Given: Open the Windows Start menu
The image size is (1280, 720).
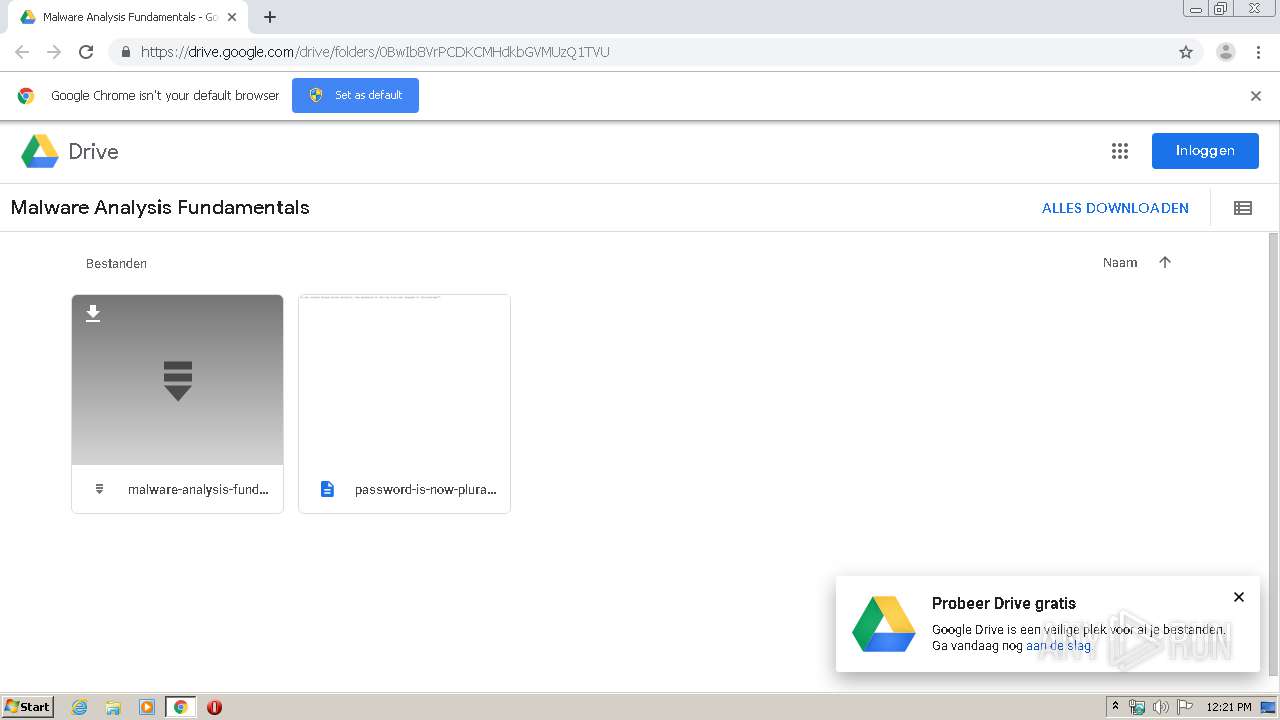Looking at the screenshot, I should (x=28, y=707).
